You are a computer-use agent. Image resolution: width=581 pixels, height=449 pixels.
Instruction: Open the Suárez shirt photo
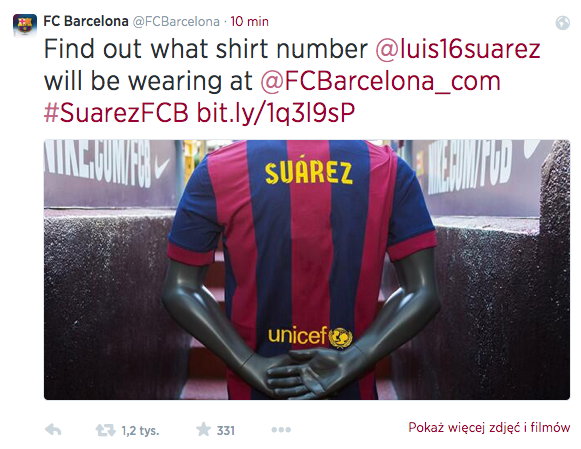(307, 269)
